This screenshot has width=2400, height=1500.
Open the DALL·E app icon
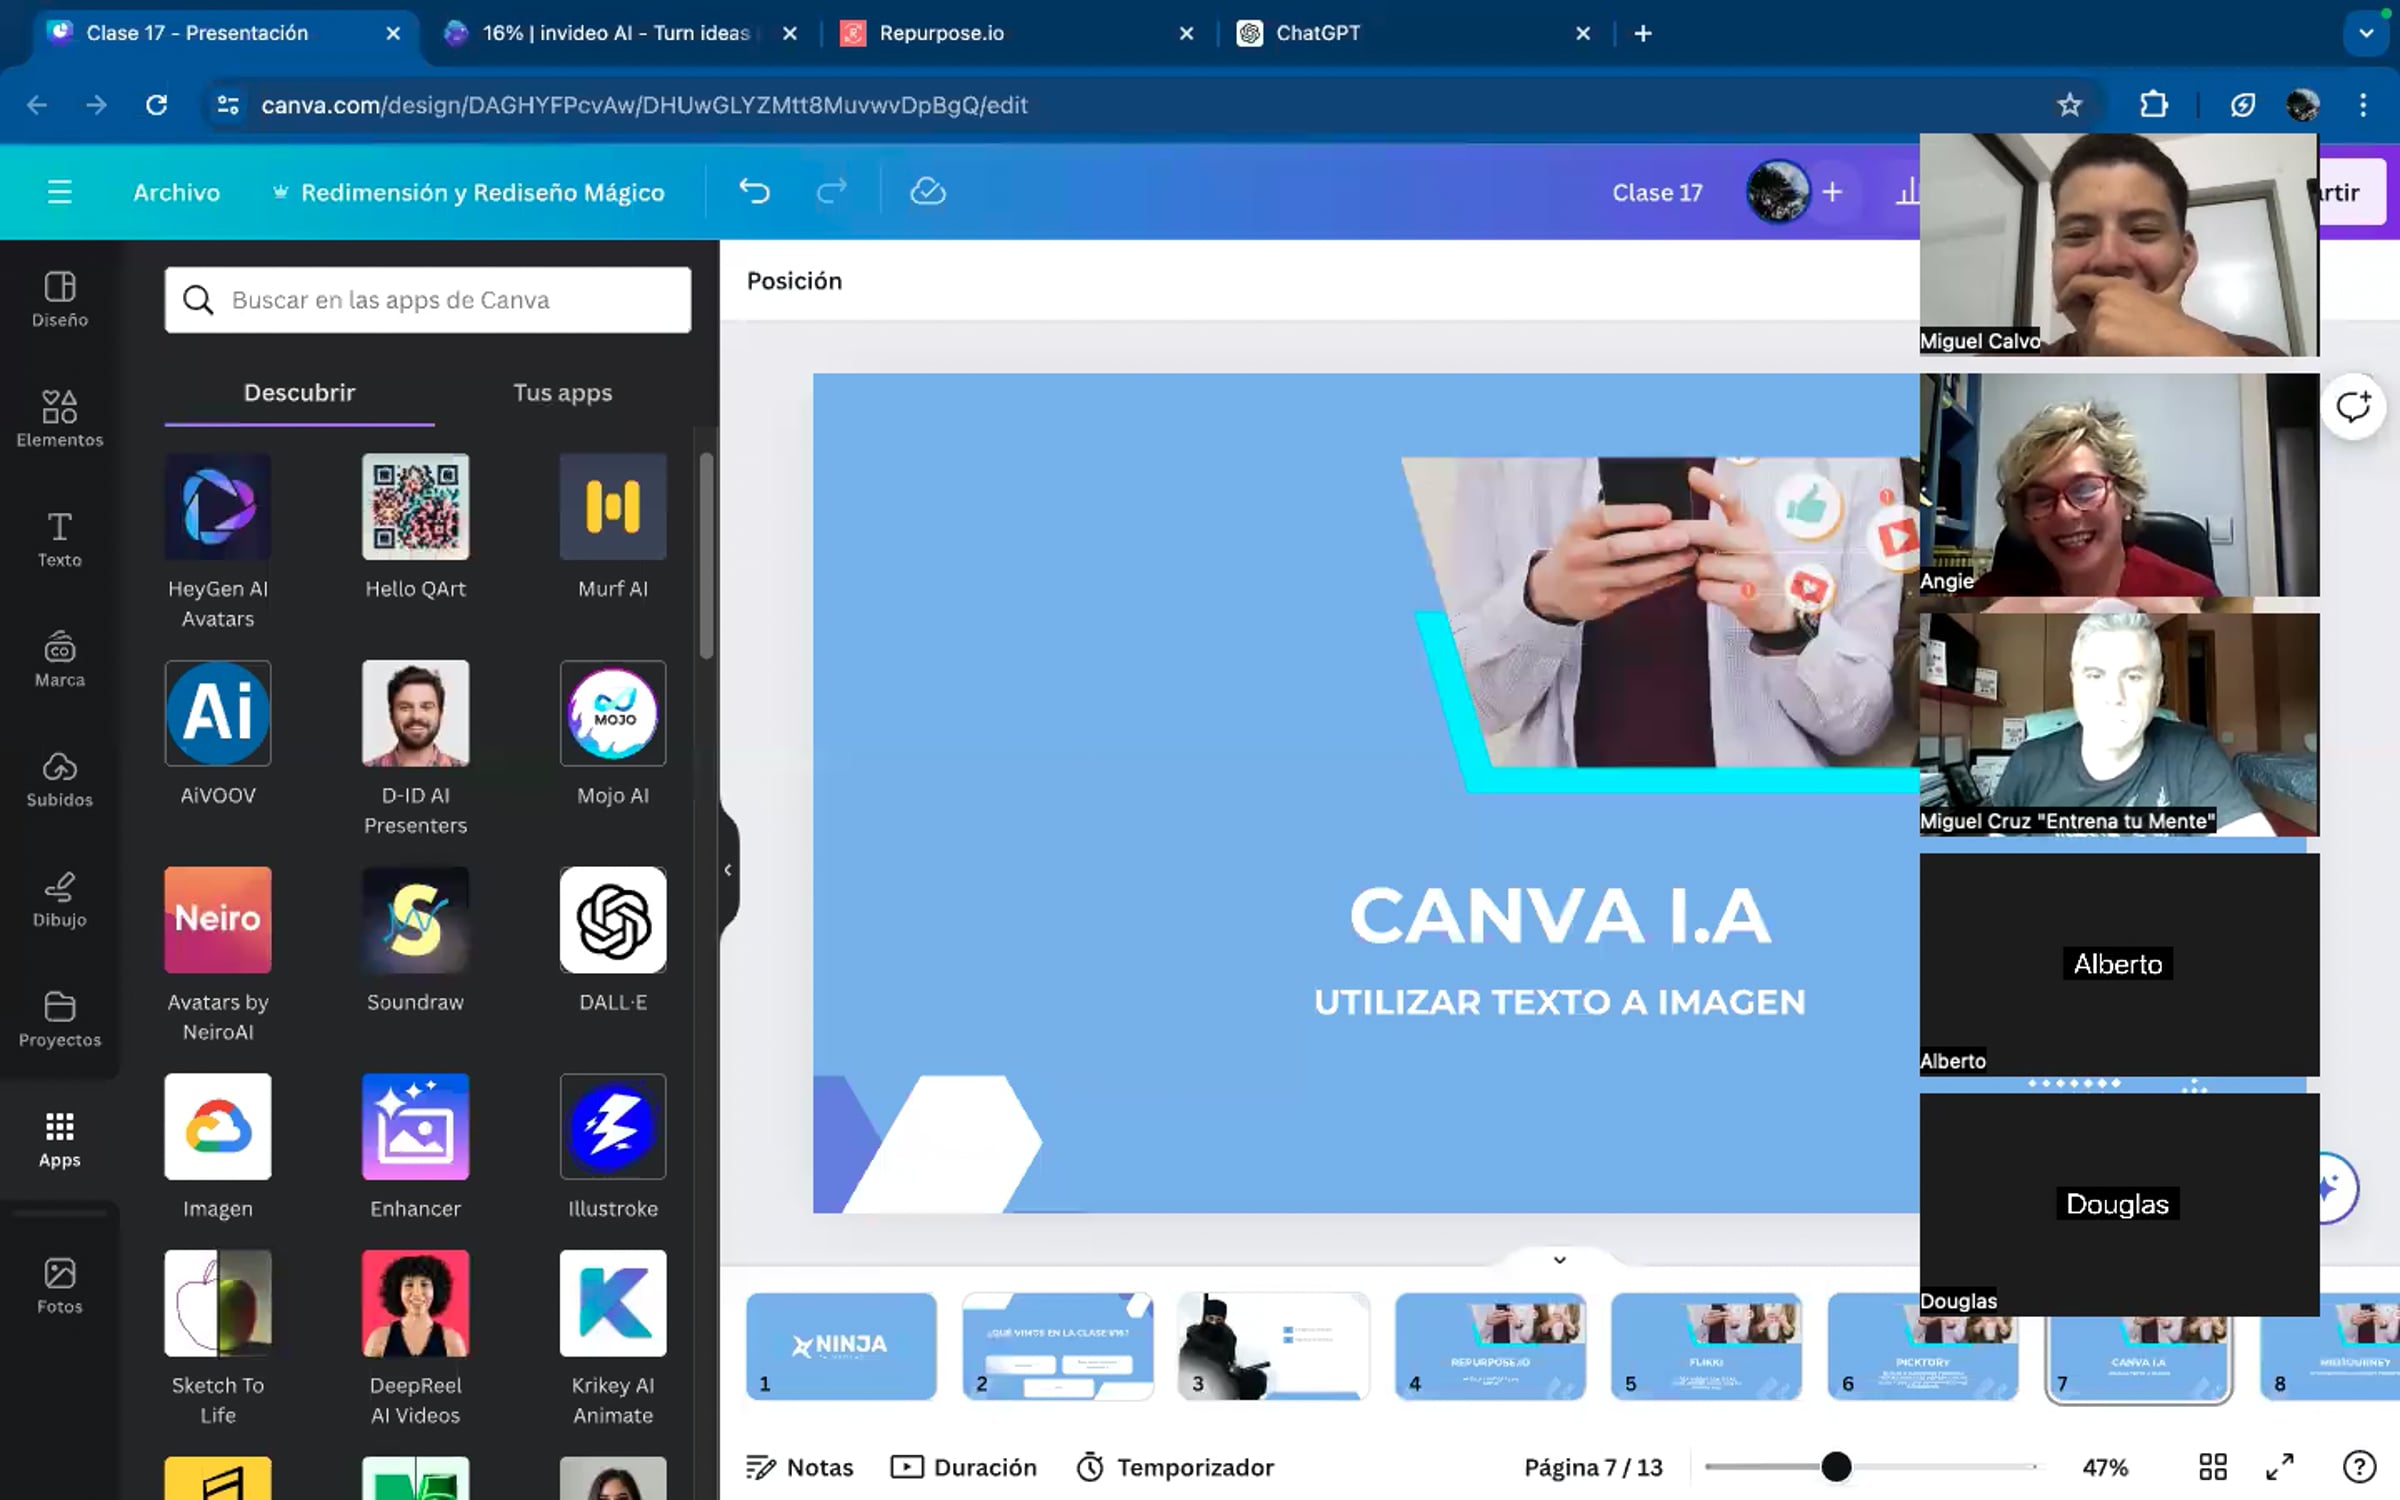(x=612, y=919)
